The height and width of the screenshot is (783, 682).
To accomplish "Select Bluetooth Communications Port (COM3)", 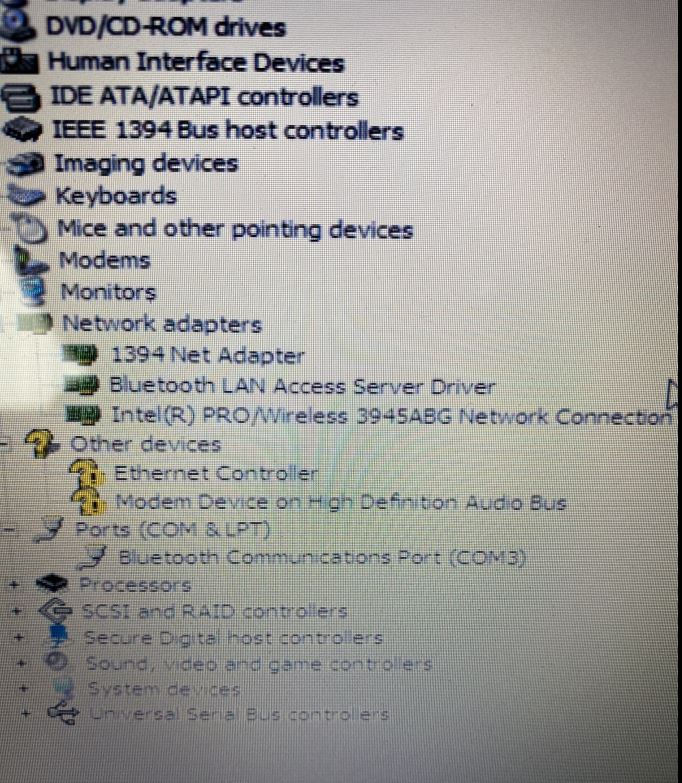I will pos(322,557).
